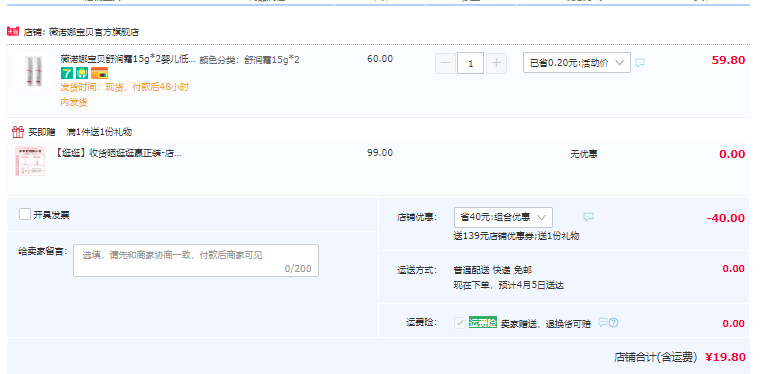Click the 99.00 gift unit price
761x374 pixels.
click(380, 153)
